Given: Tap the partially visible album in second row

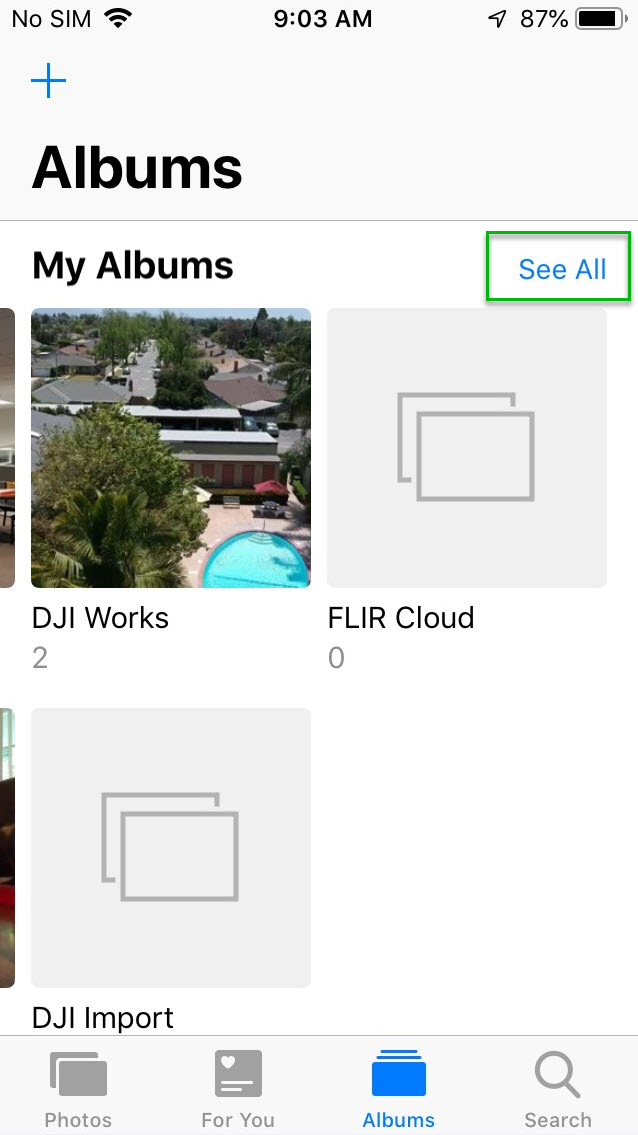Looking at the screenshot, I should tap(7, 847).
